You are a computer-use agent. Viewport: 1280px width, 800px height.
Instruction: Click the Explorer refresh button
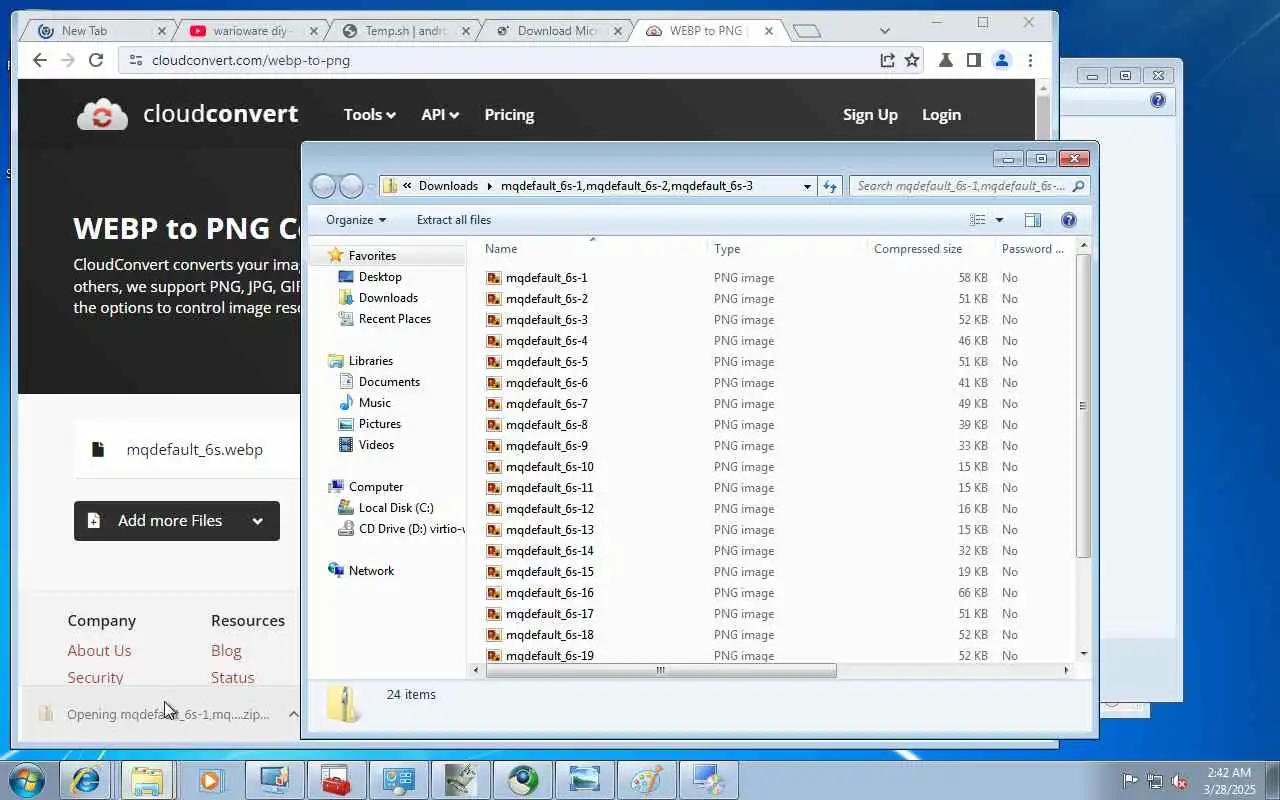(829, 186)
